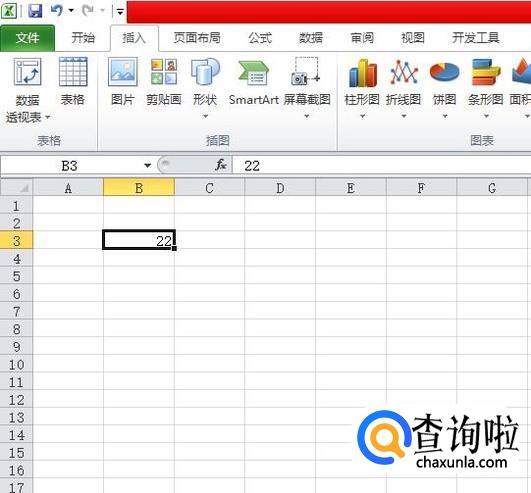Insert a picture via the 图片 icon
This screenshot has width=531, height=493.
123,72
